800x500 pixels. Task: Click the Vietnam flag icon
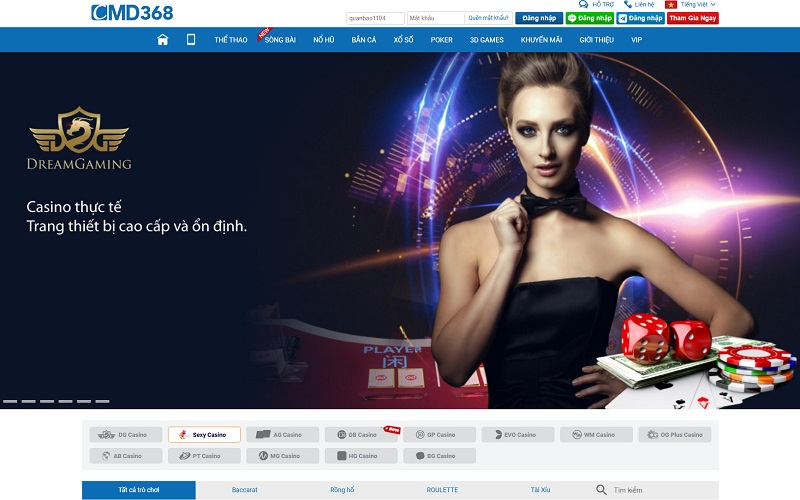pos(671,4)
